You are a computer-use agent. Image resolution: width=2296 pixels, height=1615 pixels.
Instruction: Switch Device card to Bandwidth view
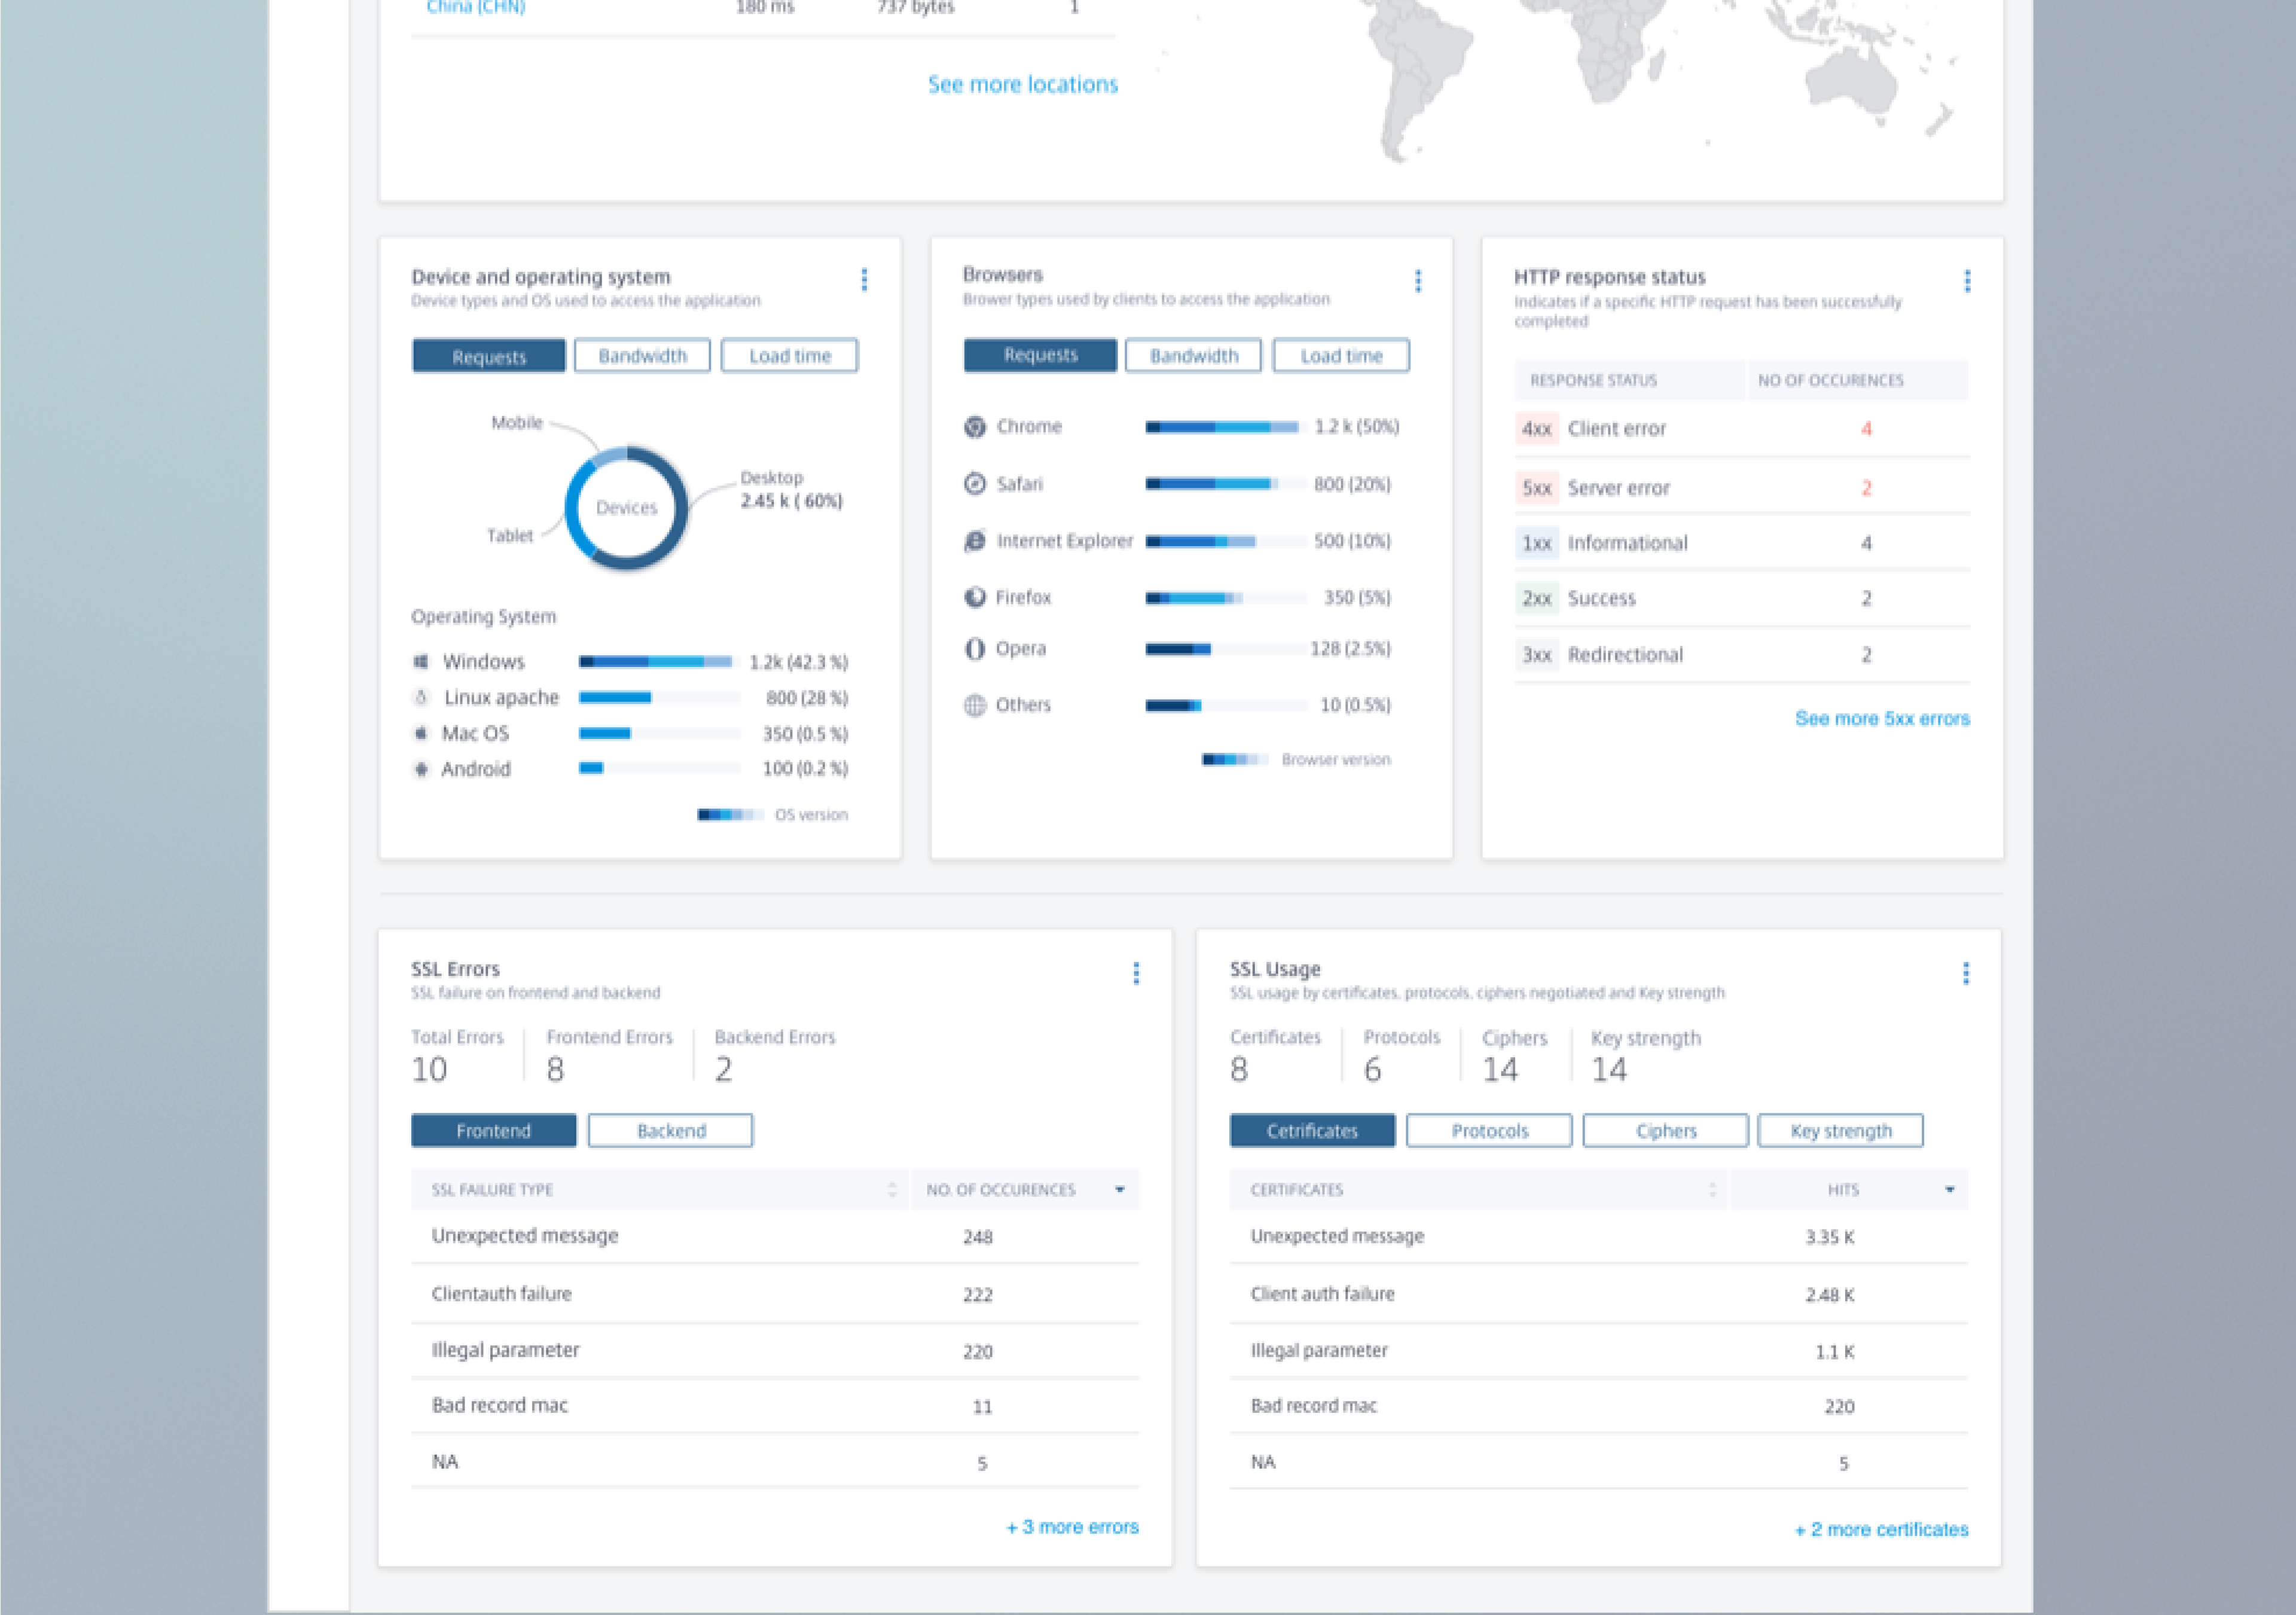coord(642,356)
